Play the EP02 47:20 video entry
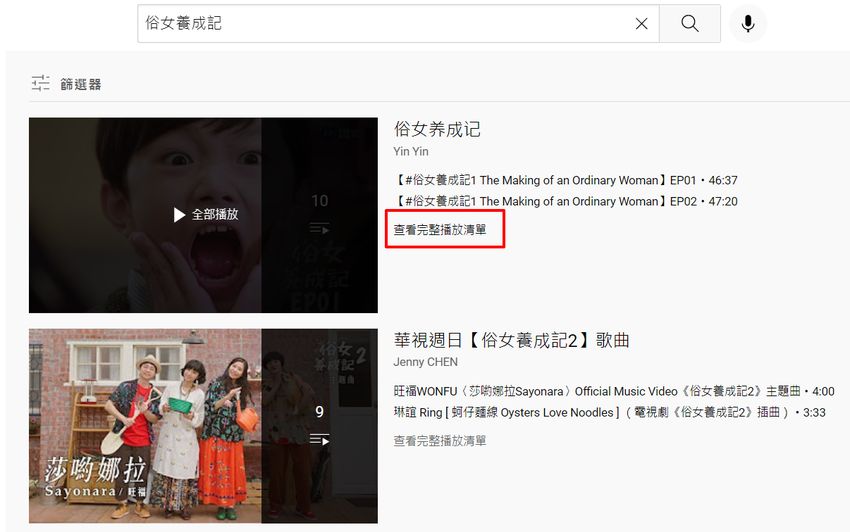The image size is (850, 532). [565, 201]
